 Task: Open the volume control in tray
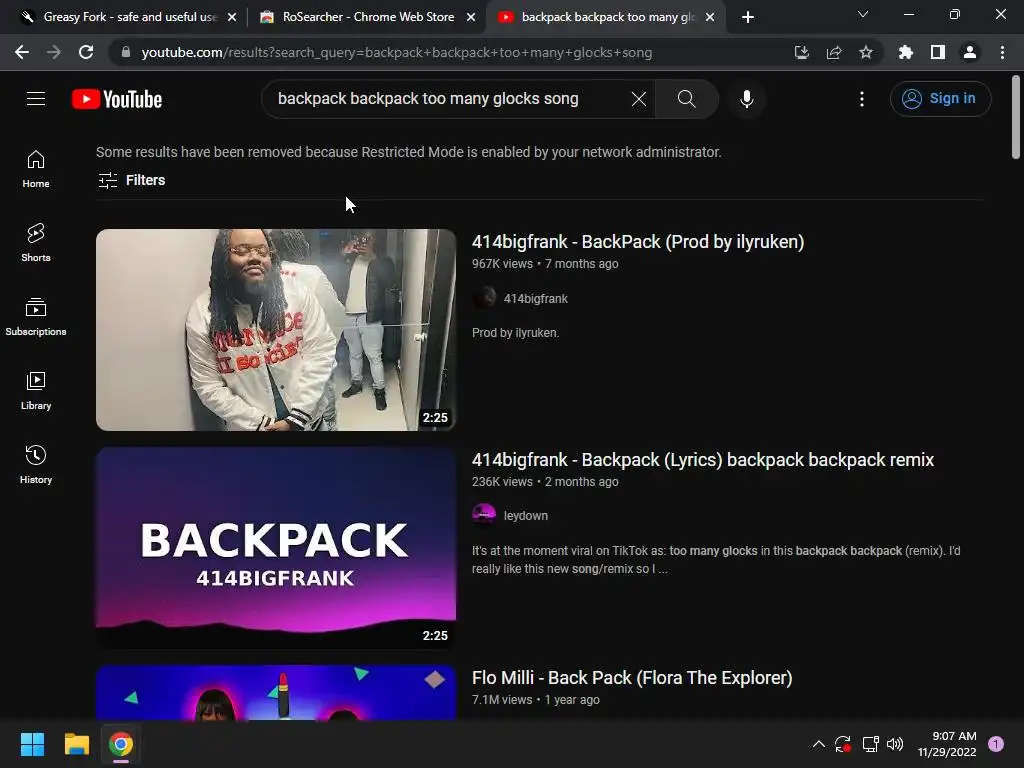[x=895, y=744]
